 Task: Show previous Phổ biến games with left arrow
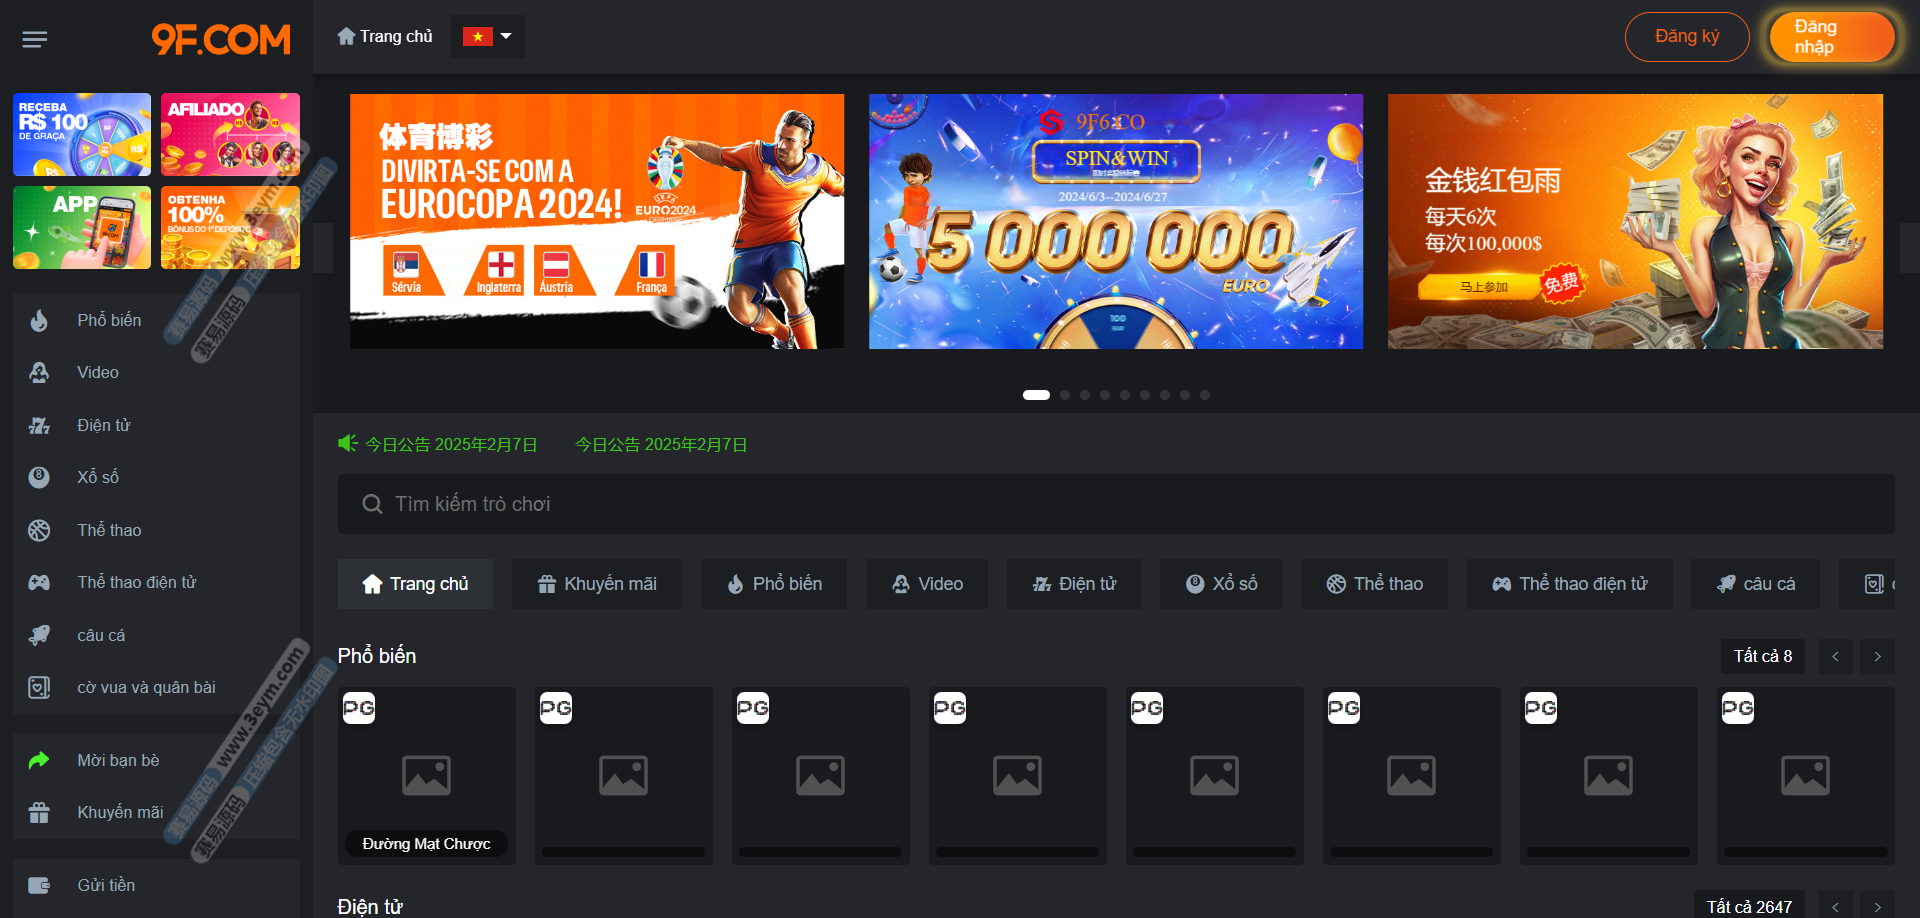coord(1835,656)
